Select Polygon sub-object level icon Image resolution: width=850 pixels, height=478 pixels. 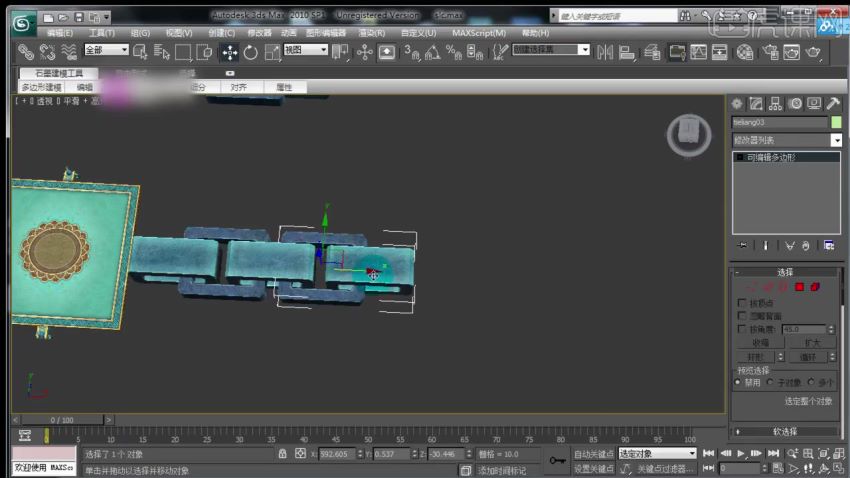[799, 287]
